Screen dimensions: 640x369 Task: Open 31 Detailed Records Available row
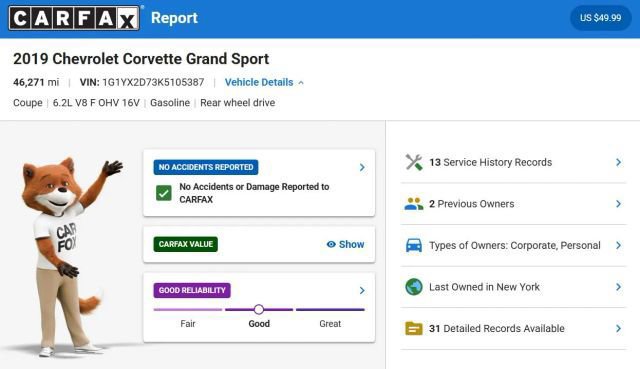pos(513,328)
